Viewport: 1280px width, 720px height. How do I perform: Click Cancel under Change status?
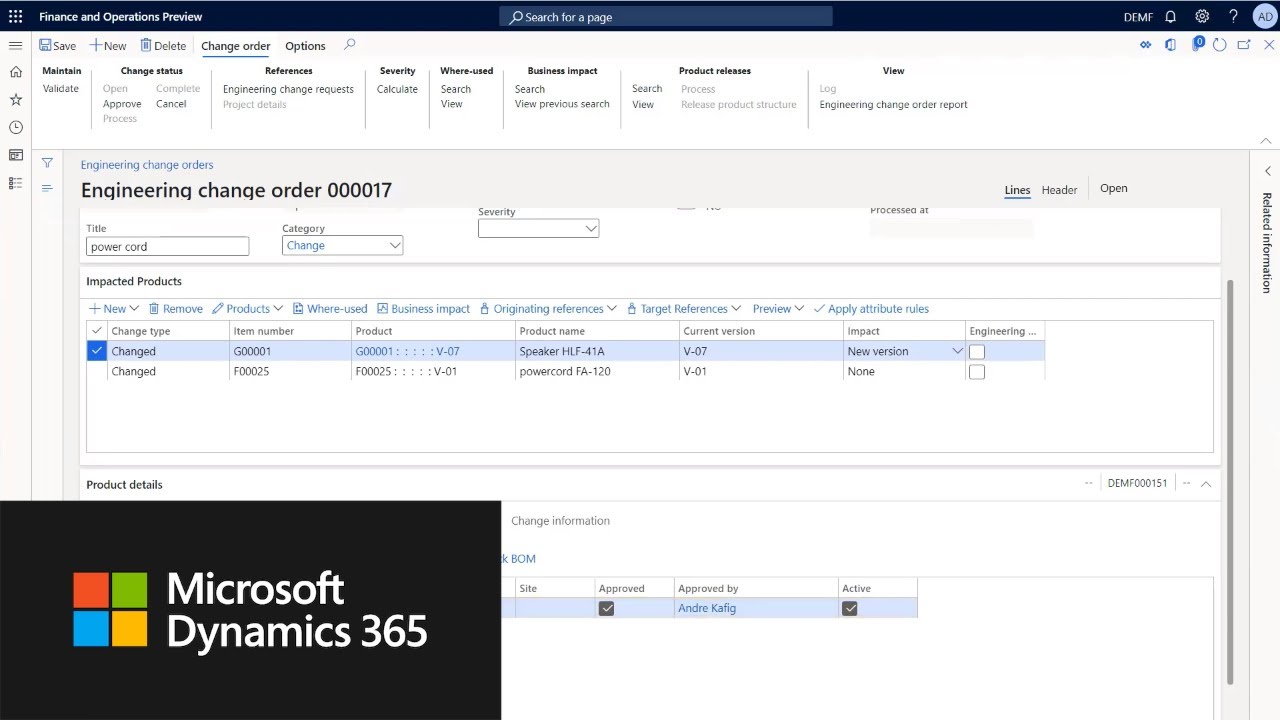coord(171,104)
